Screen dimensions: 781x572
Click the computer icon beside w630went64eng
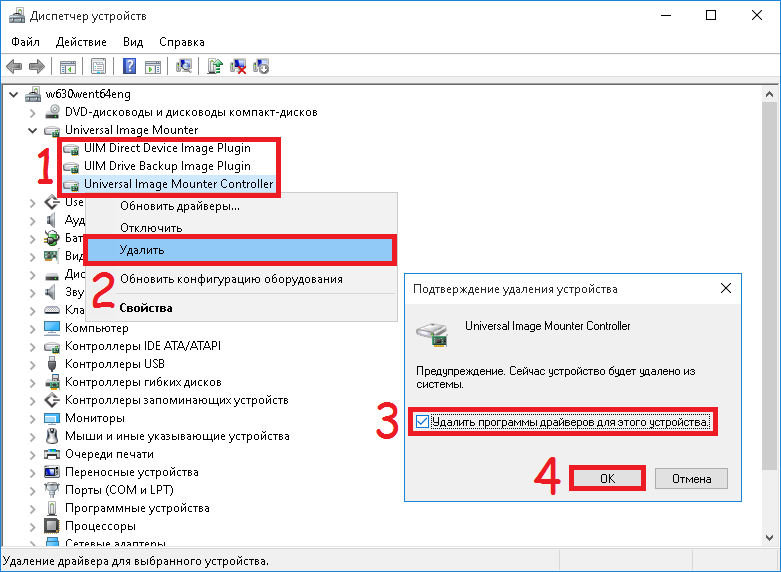point(33,94)
